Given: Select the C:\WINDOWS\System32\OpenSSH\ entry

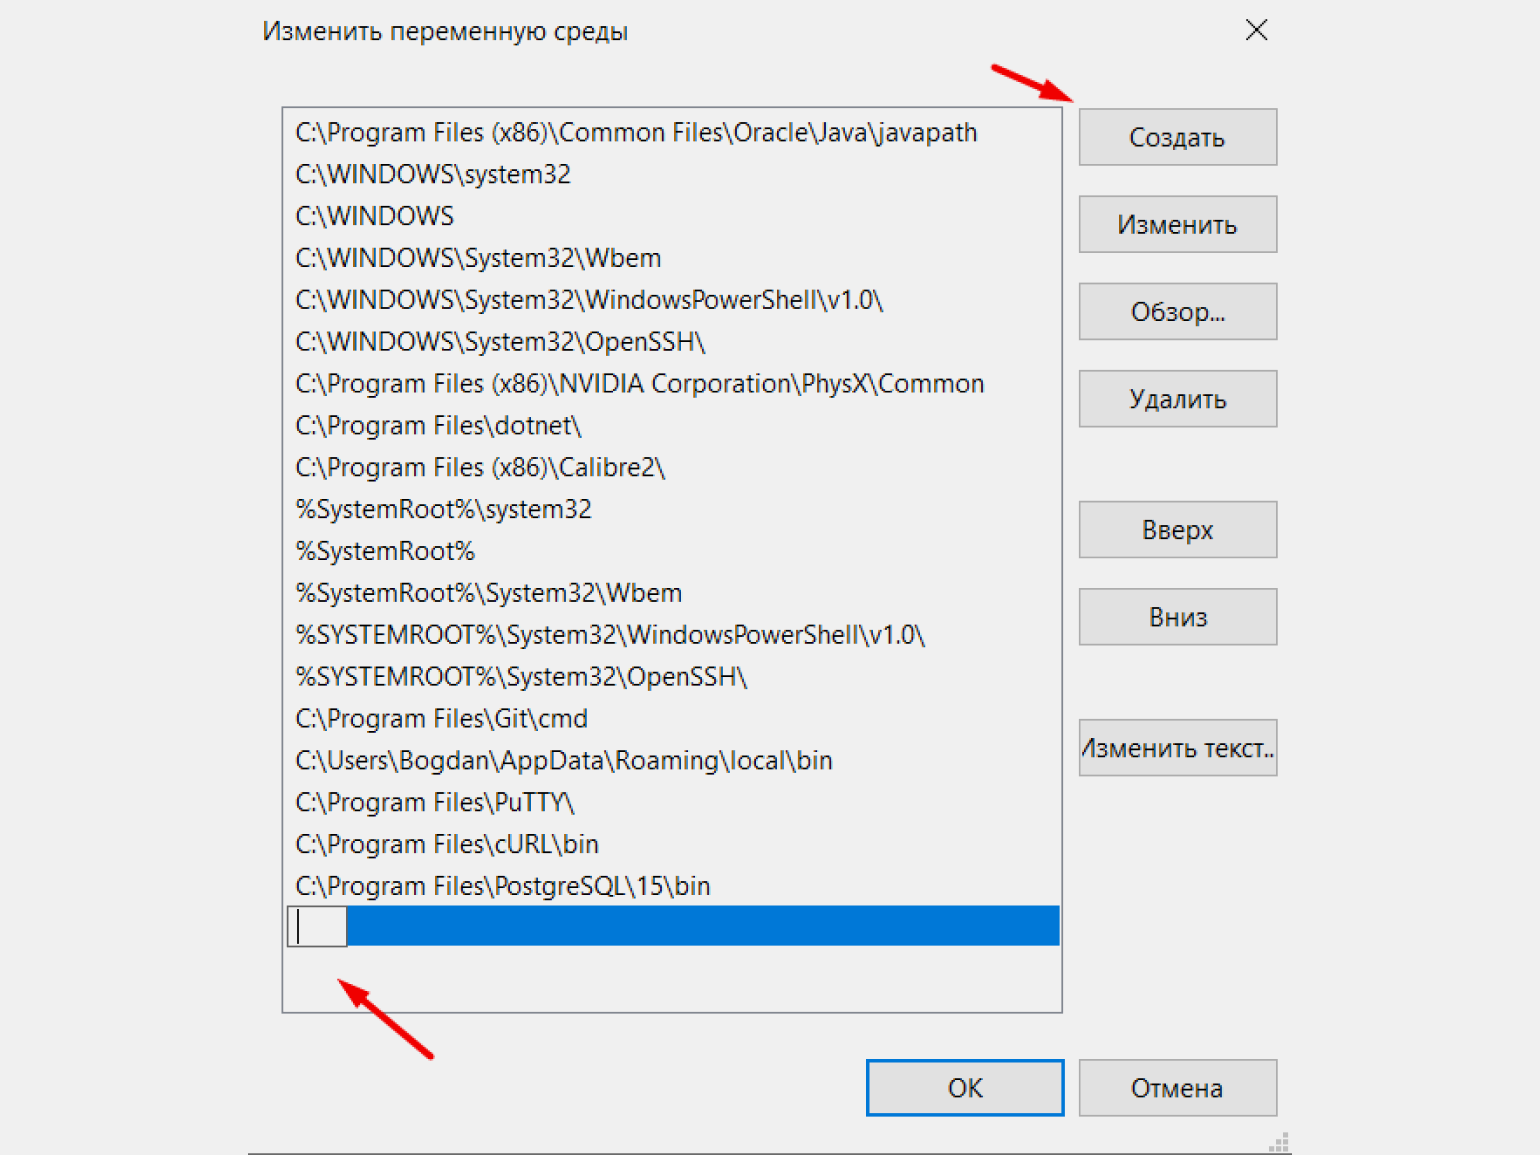Looking at the screenshot, I should click(672, 341).
